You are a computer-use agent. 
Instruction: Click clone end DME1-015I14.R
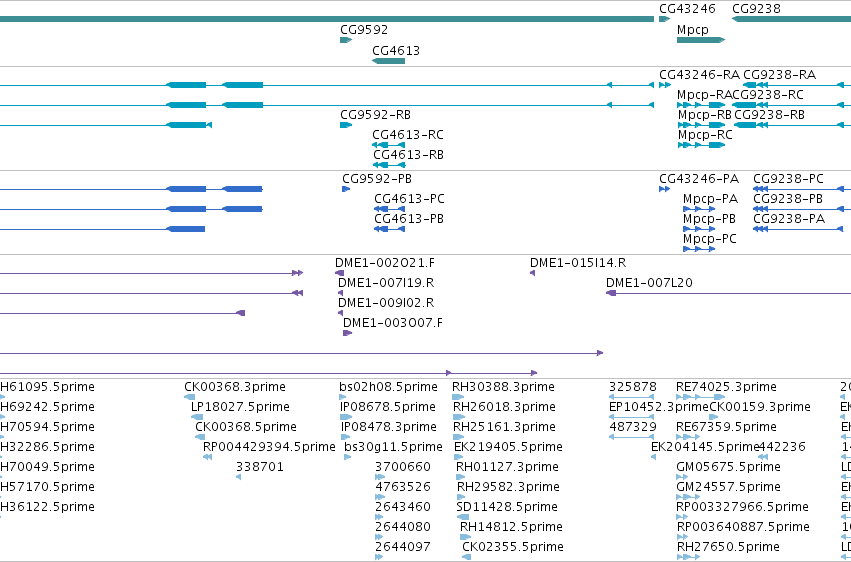[578, 263]
